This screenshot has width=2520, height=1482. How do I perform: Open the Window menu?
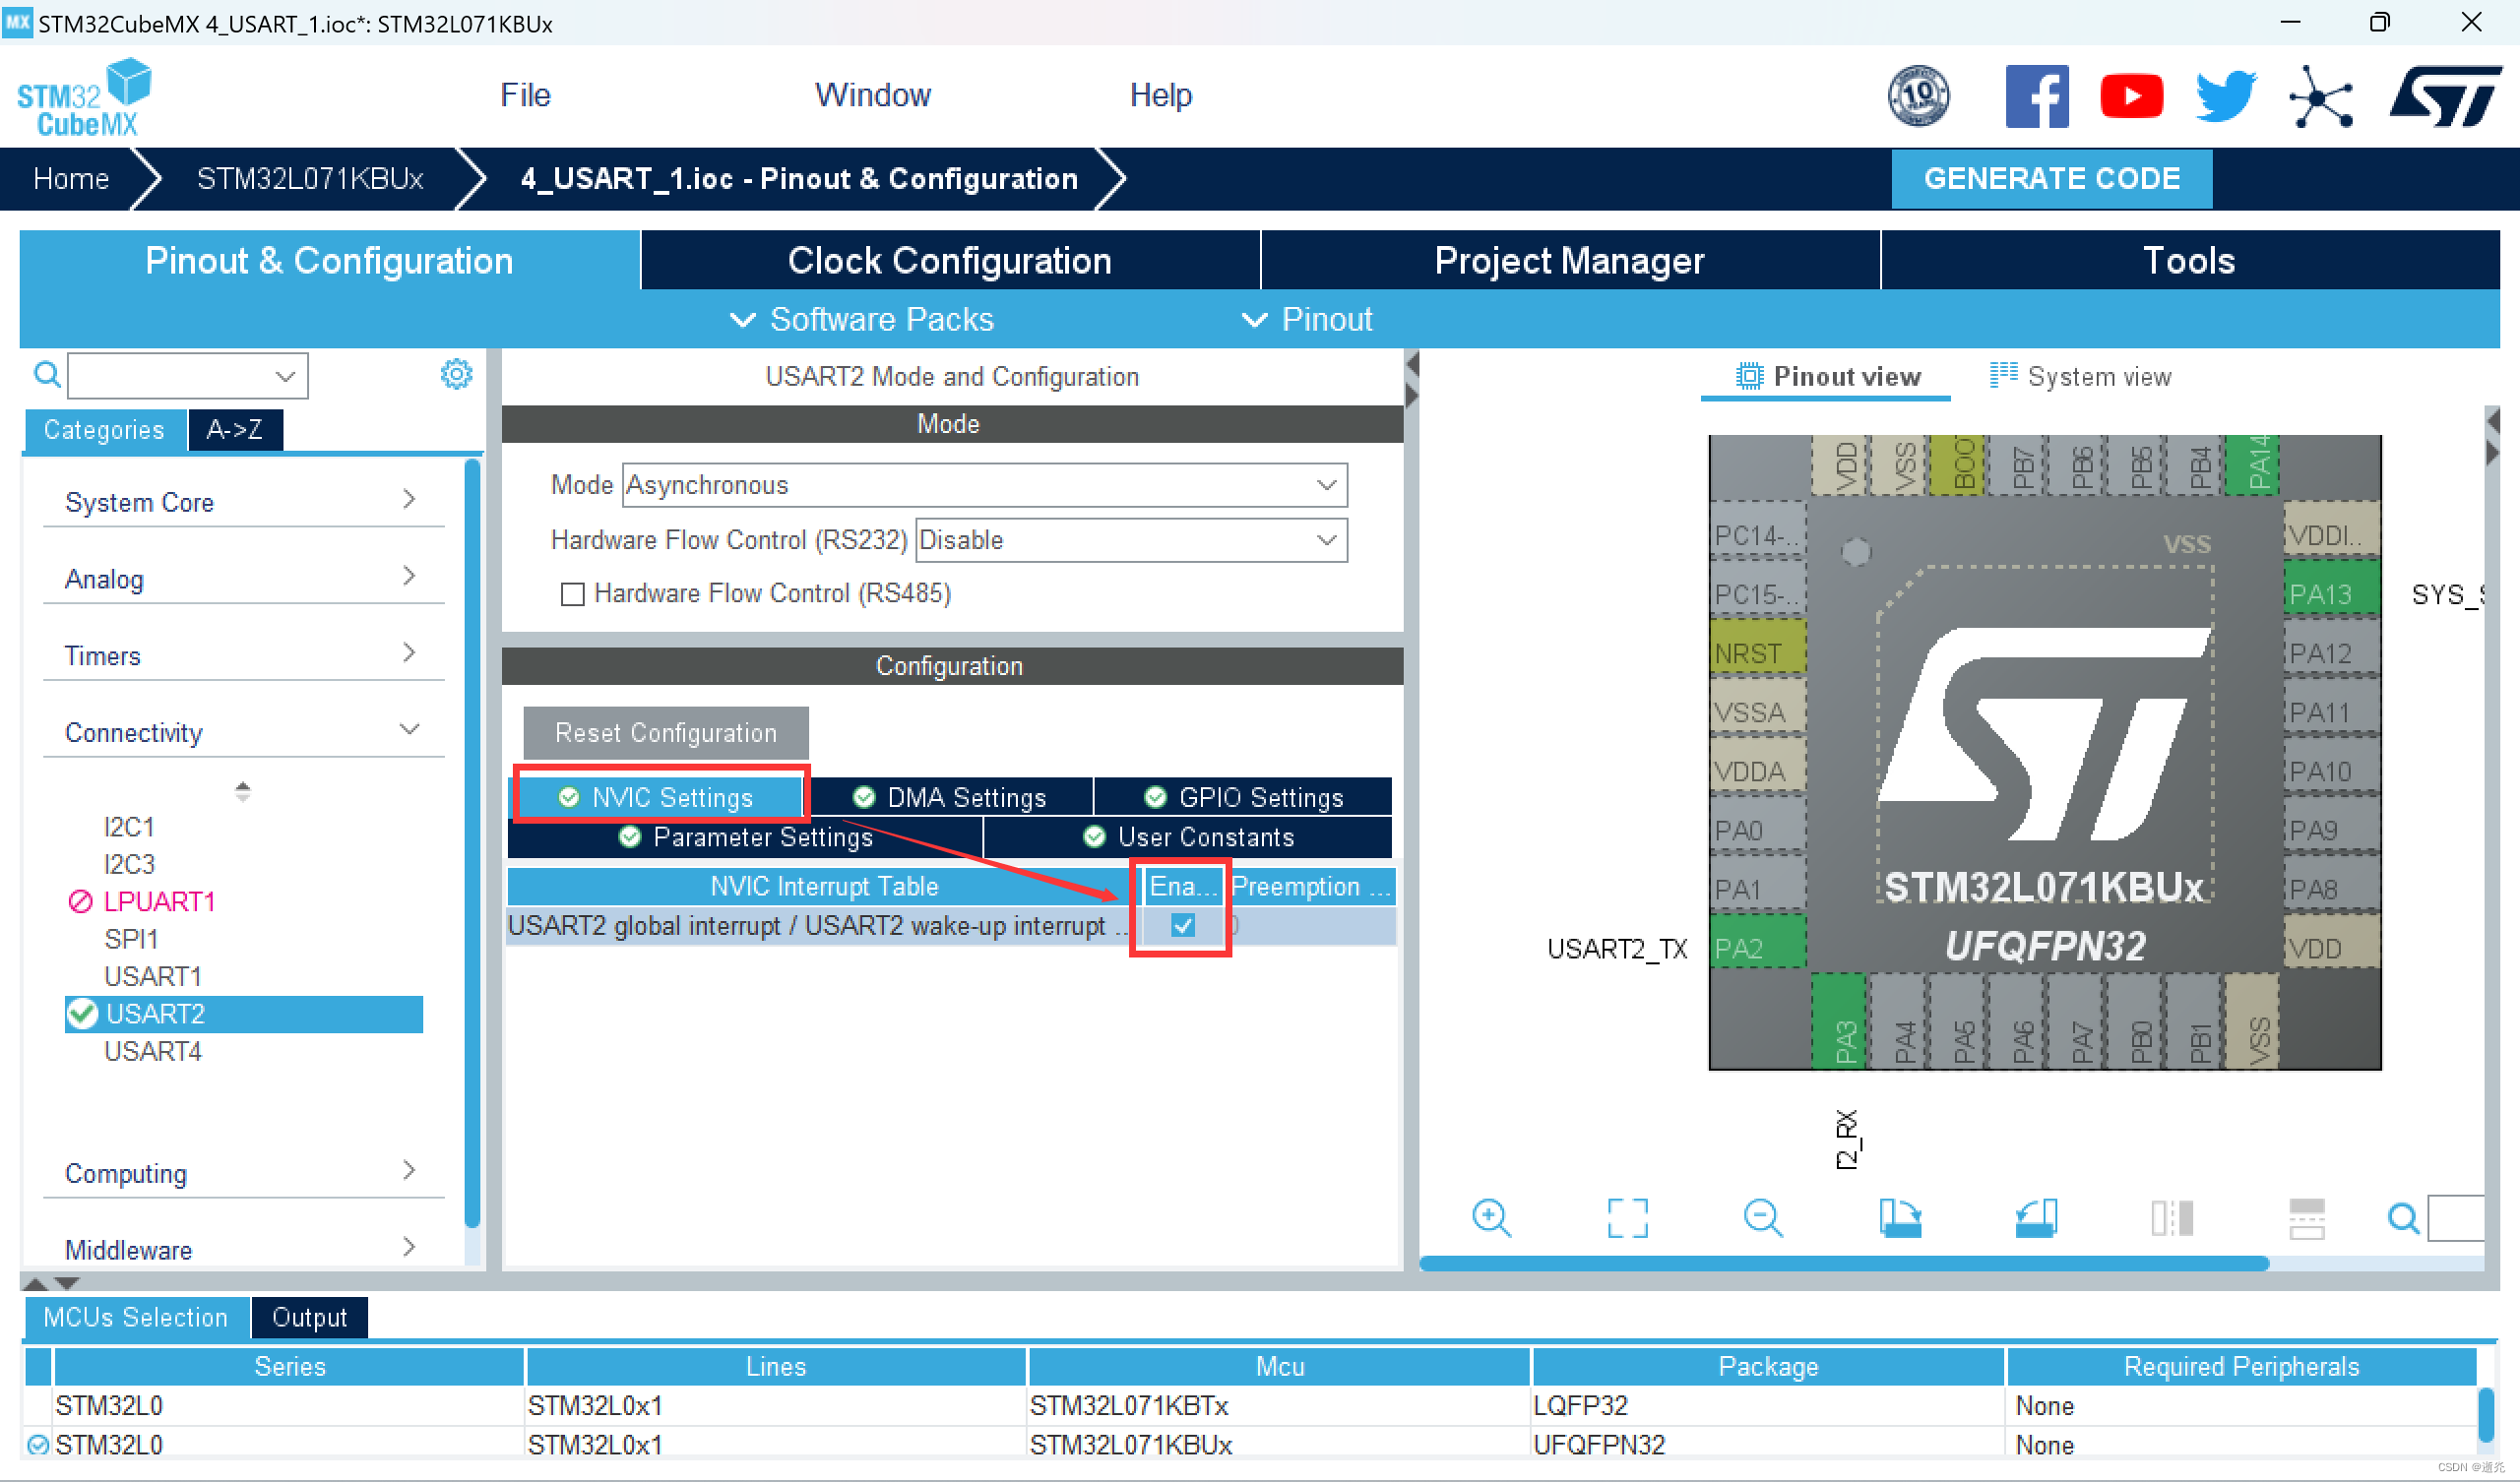[872, 95]
